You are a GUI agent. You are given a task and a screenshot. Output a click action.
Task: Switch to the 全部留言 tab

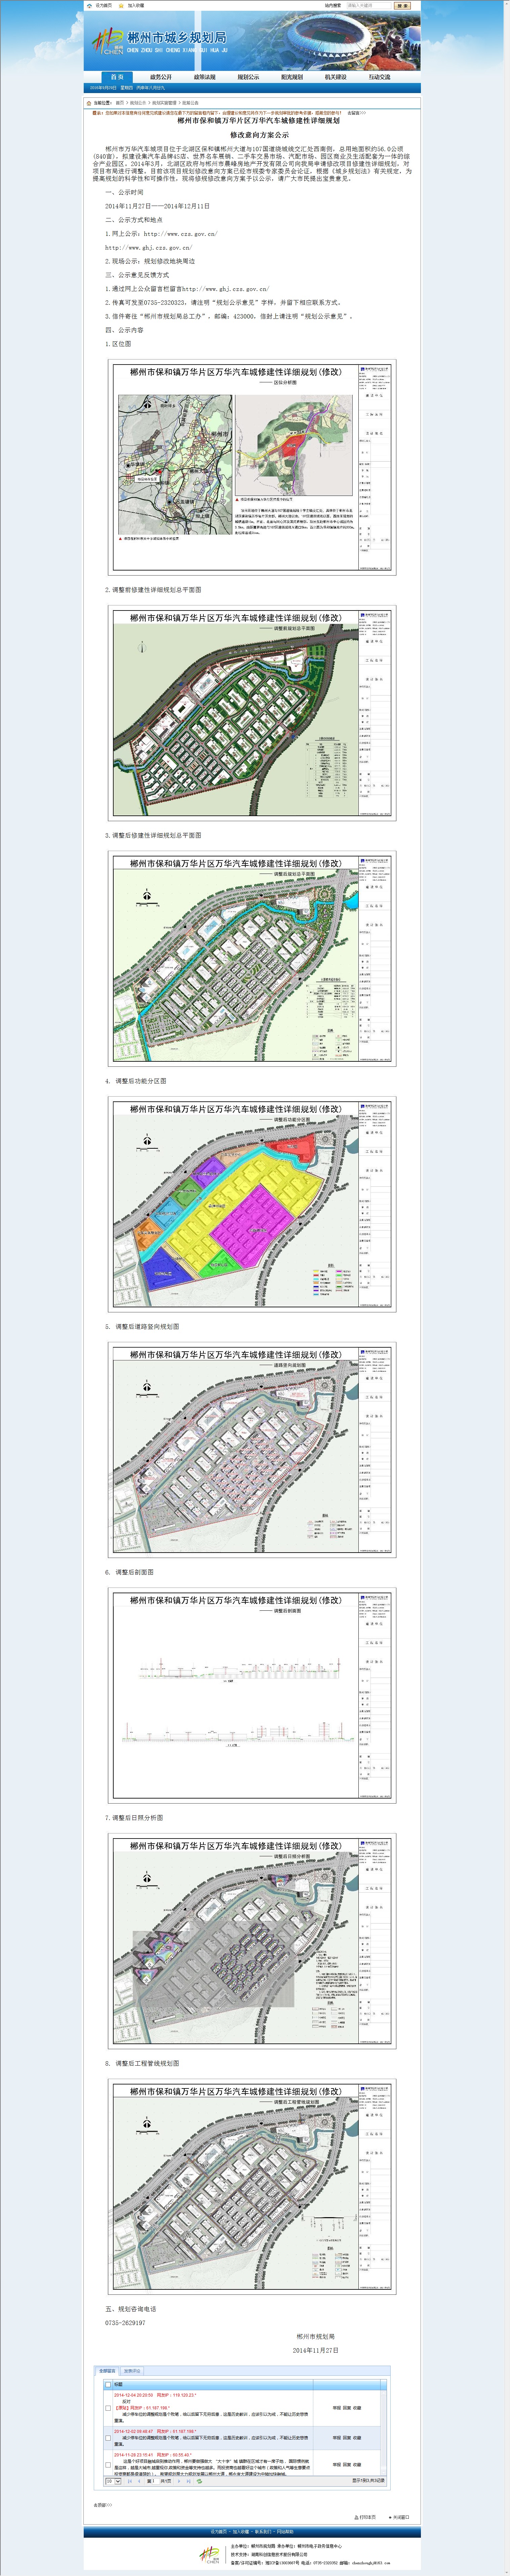[107, 2371]
